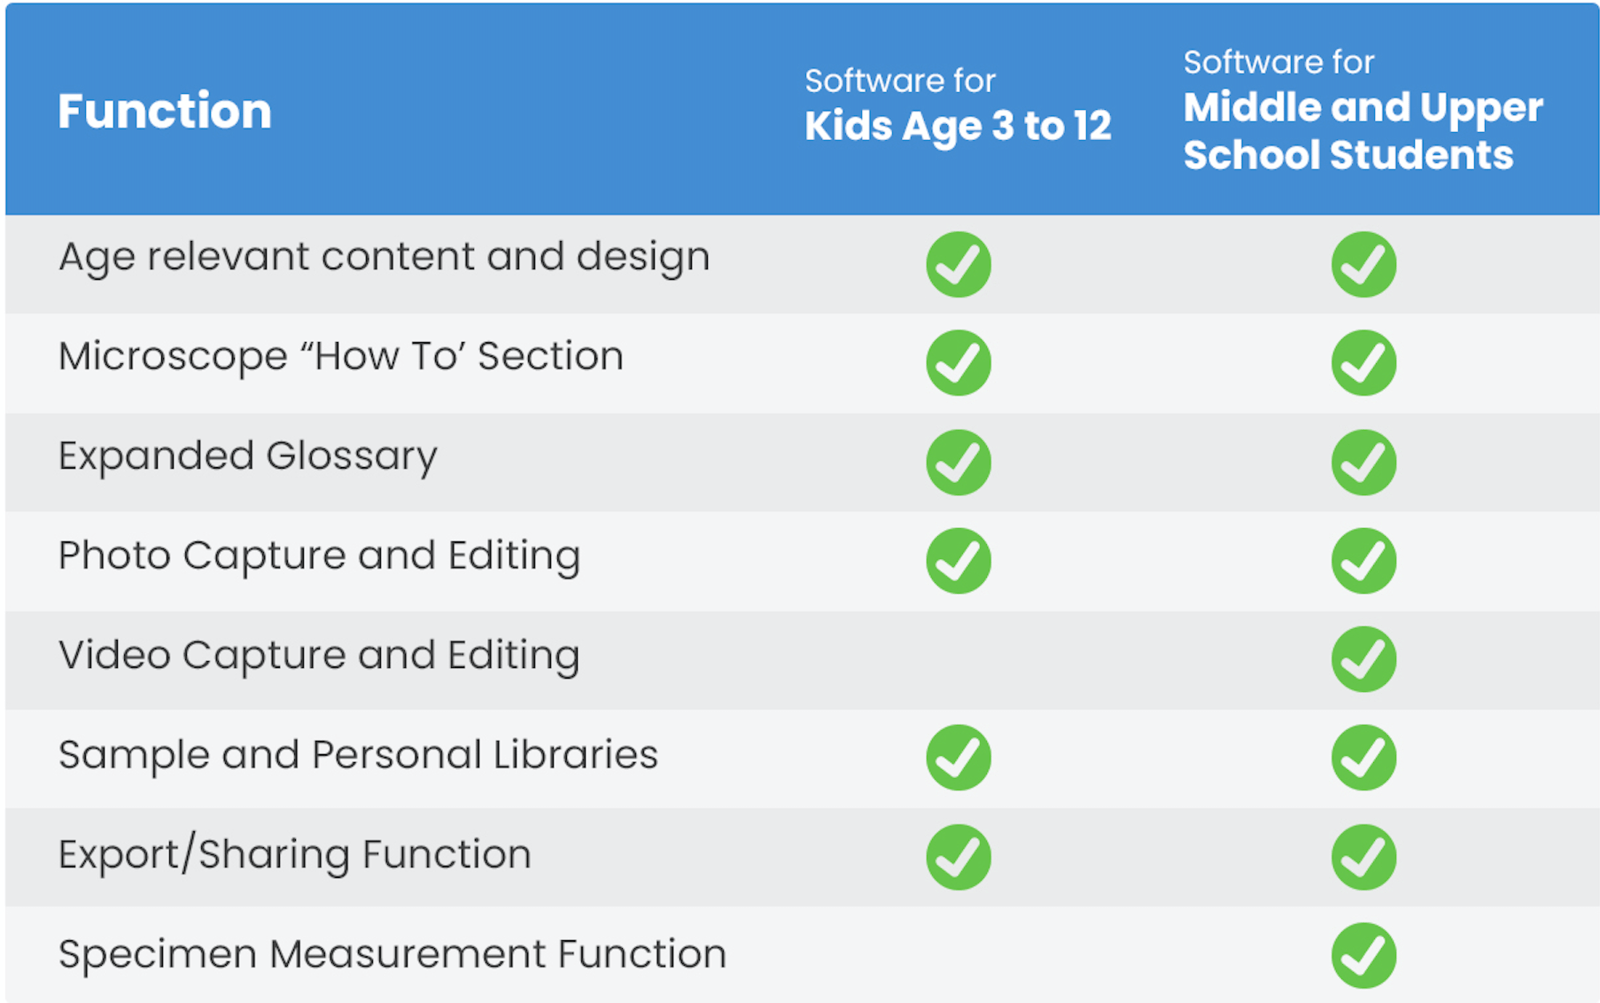Click Middle and Upper checkmark for Expanded Glossary

[x=1363, y=462]
